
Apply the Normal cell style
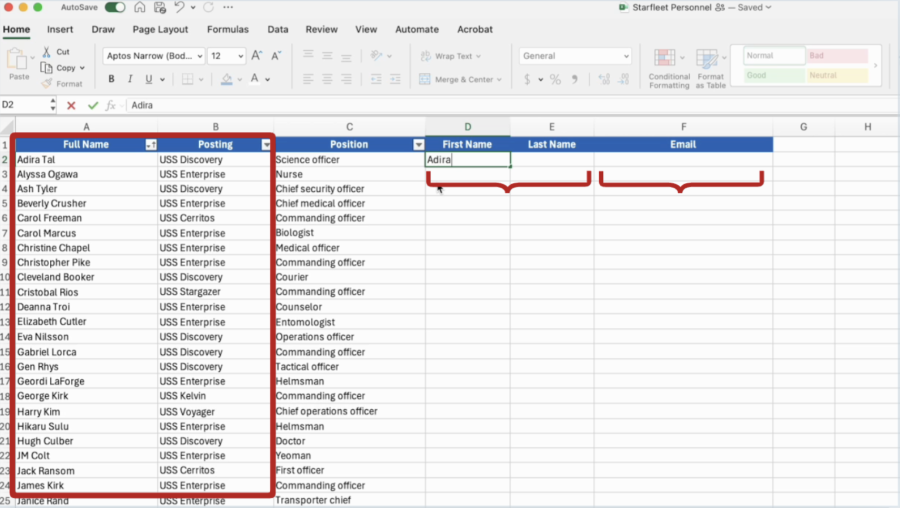(774, 56)
